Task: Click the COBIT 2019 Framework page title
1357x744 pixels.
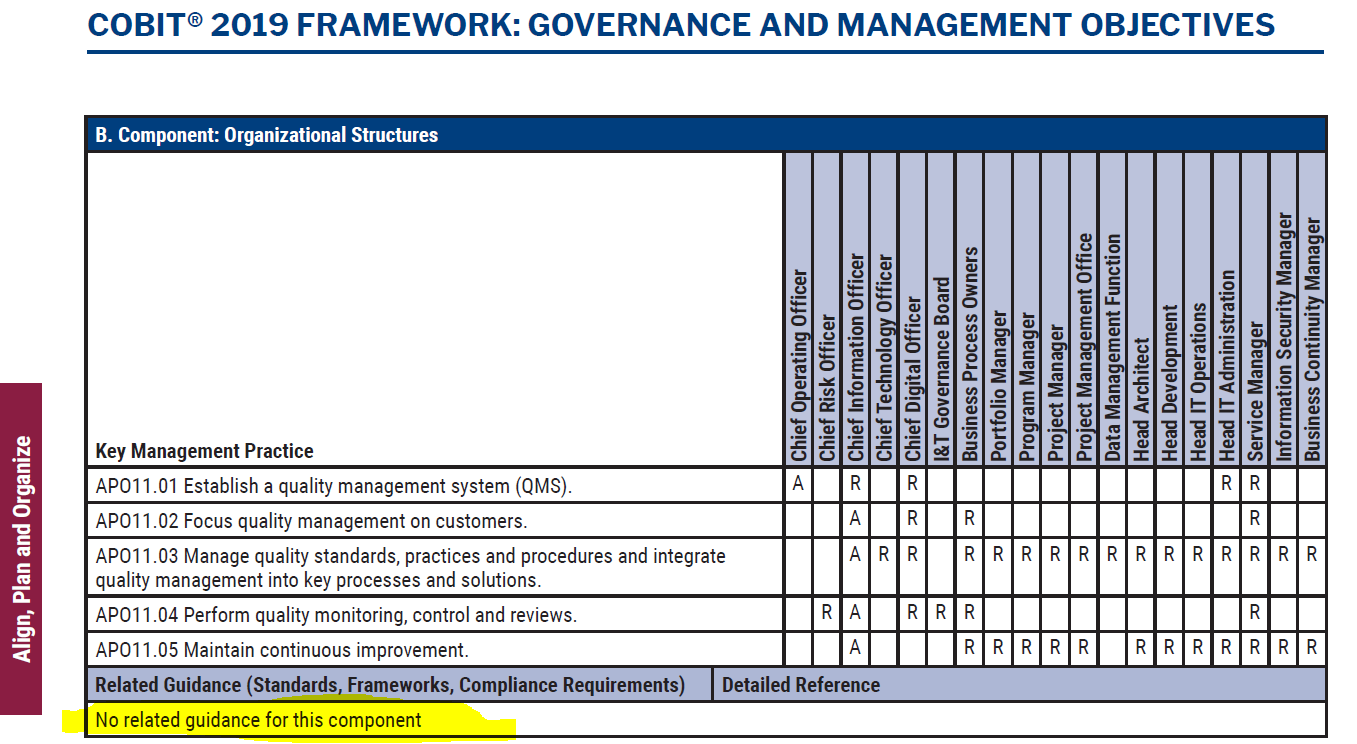Action: pos(681,23)
